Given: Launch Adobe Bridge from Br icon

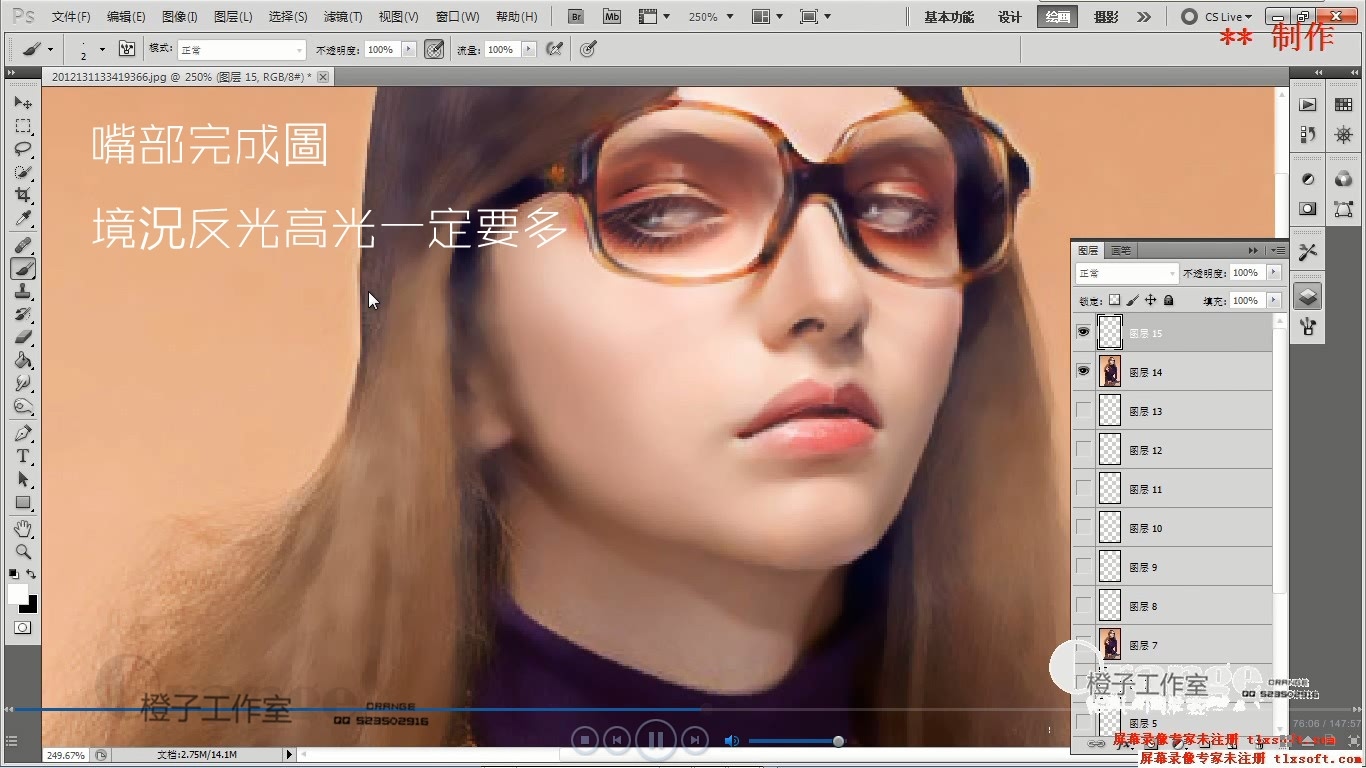Looking at the screenshot, I should tap(575, 17).
